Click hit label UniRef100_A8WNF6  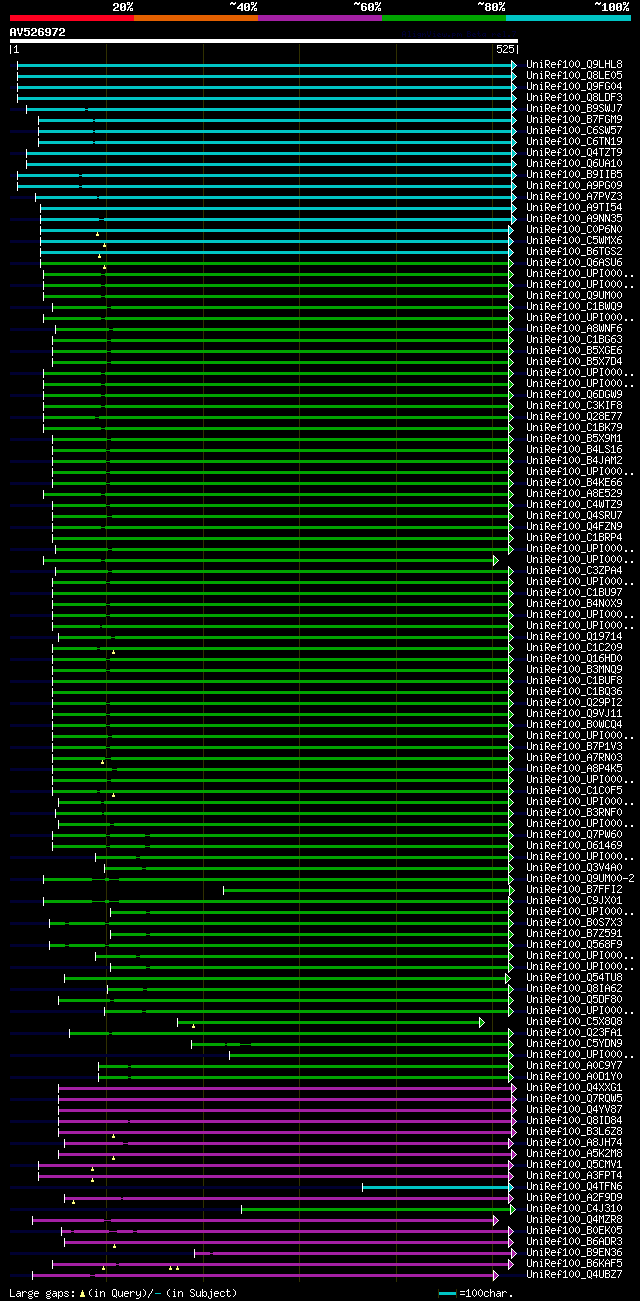[574, 329]
